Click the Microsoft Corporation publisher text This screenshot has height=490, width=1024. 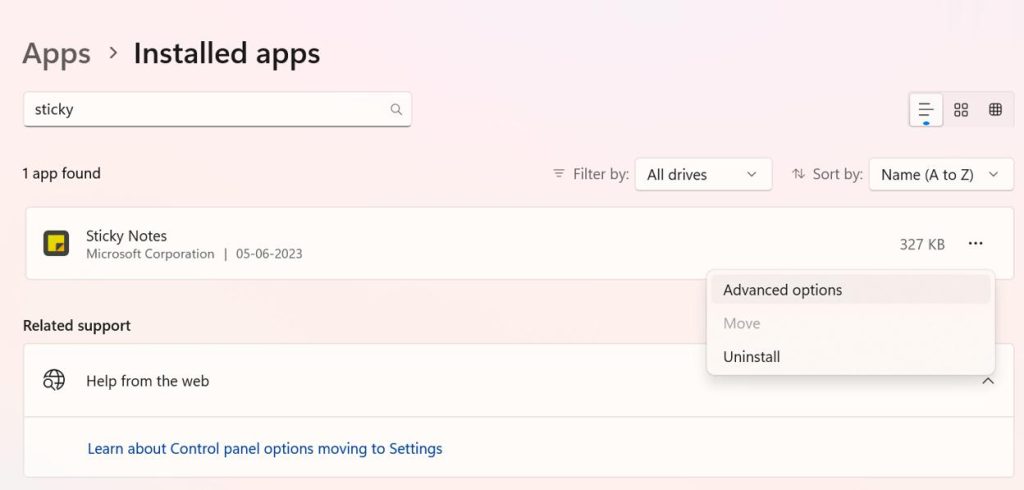tap(150, 254)
